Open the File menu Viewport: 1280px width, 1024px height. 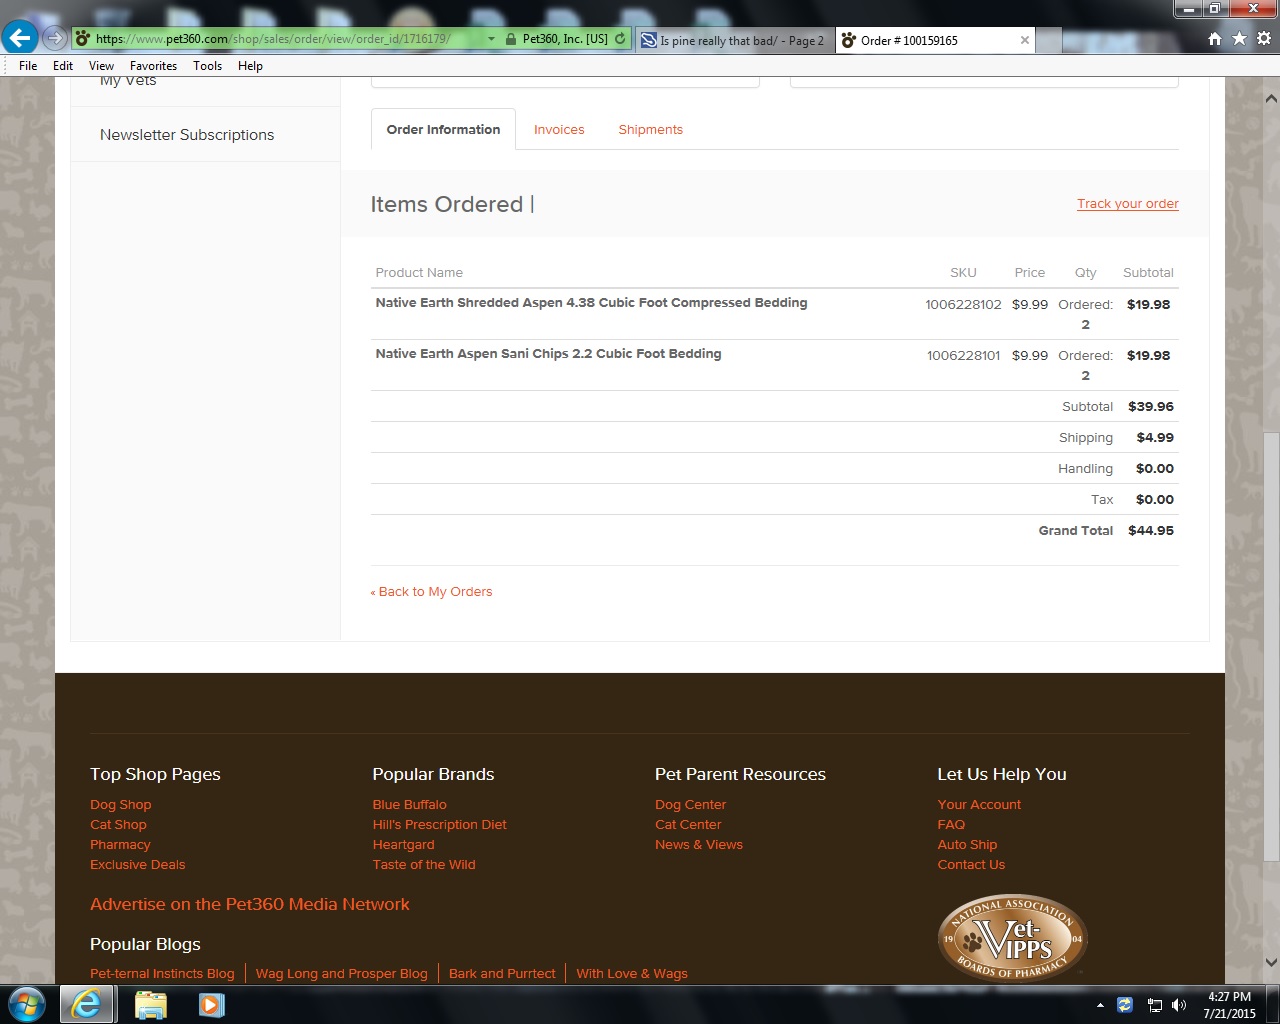pyautogui.click(x=28, y=66)
